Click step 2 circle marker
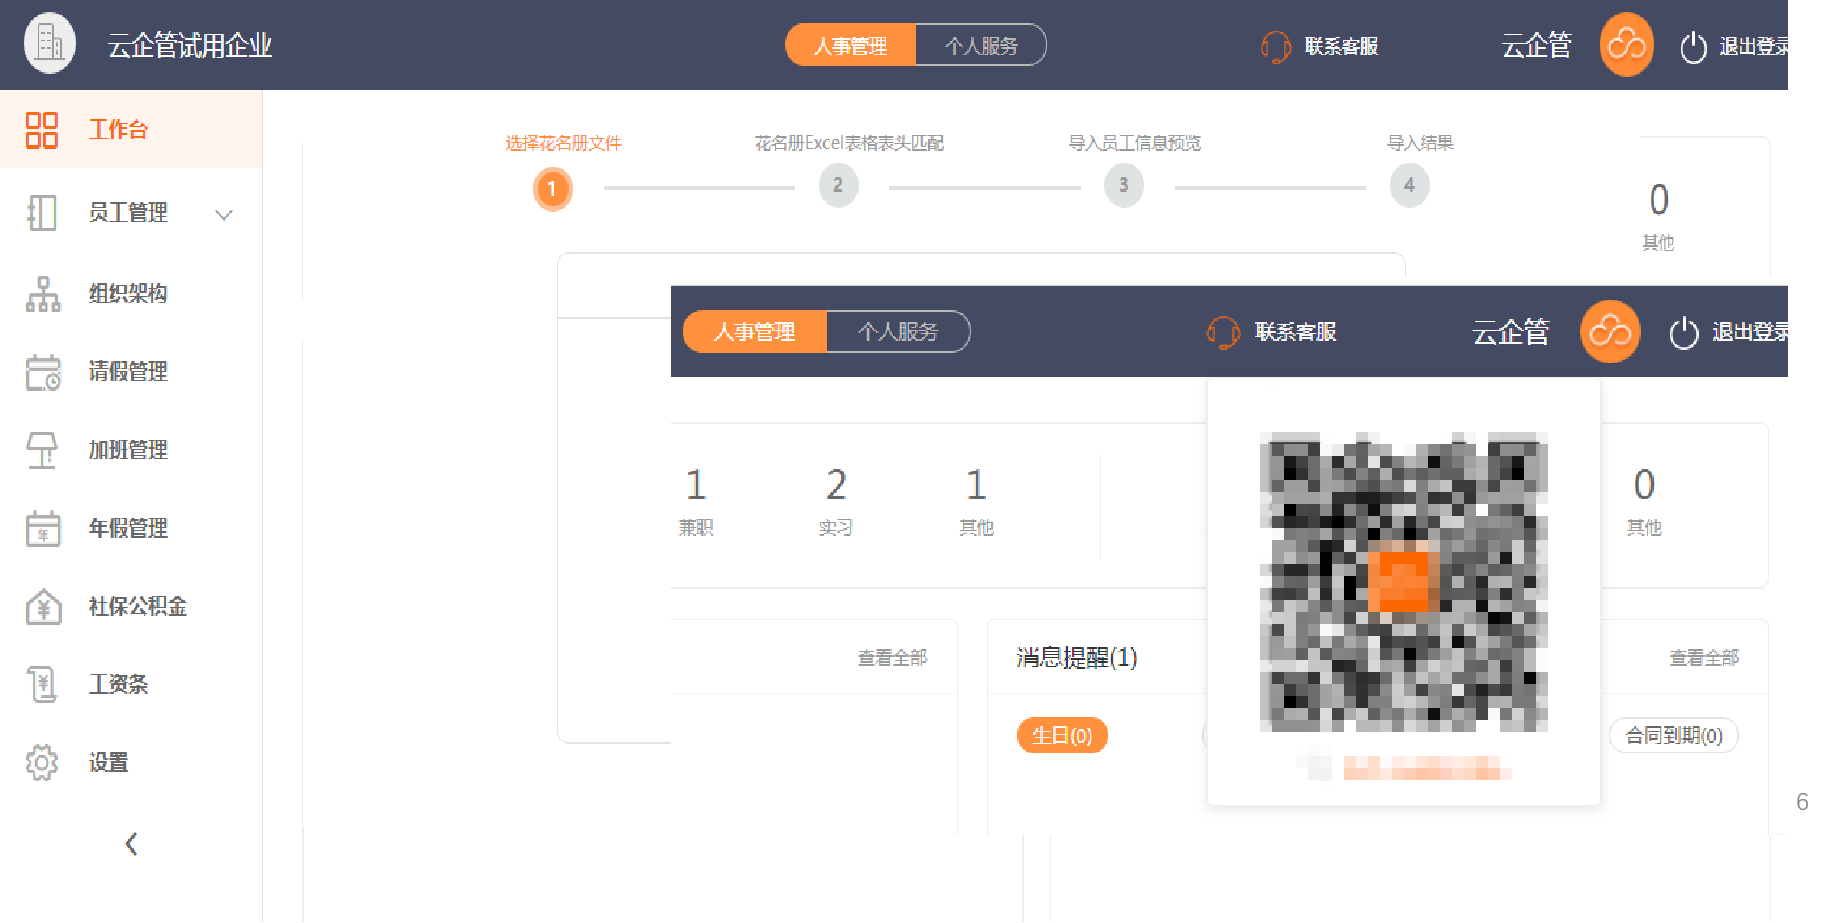Screen dimensions: 1825x923 (x=838, y=186)
